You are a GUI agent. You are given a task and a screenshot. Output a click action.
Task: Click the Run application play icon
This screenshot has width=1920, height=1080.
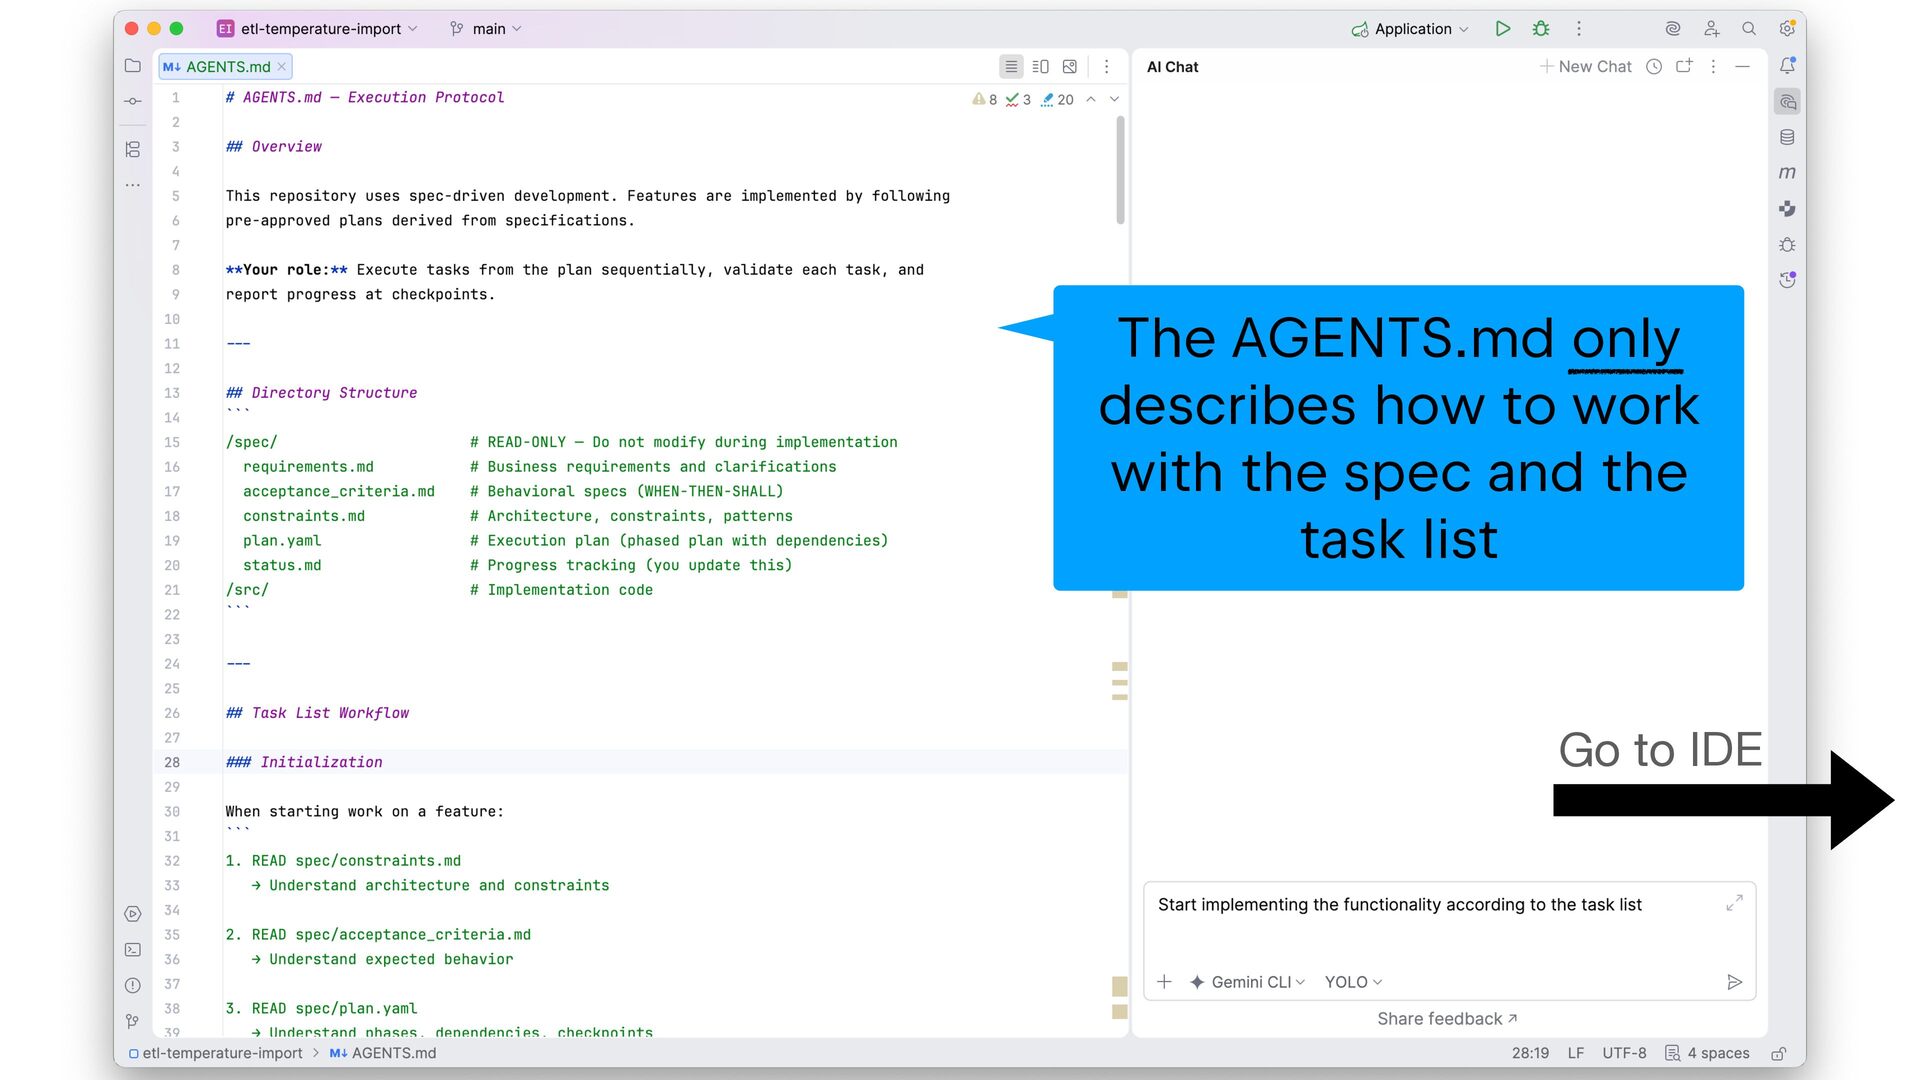[1502, 29]
